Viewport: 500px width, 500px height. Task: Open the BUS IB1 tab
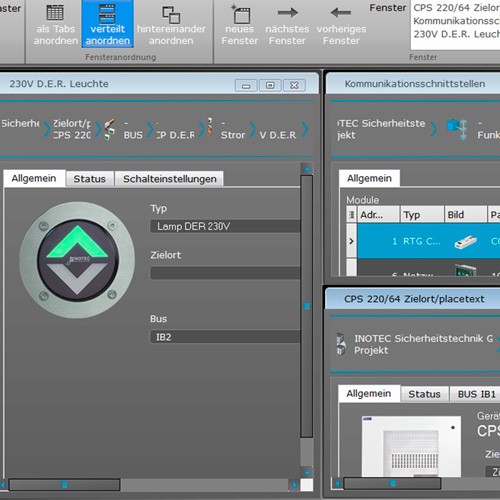tap(476, 394)
